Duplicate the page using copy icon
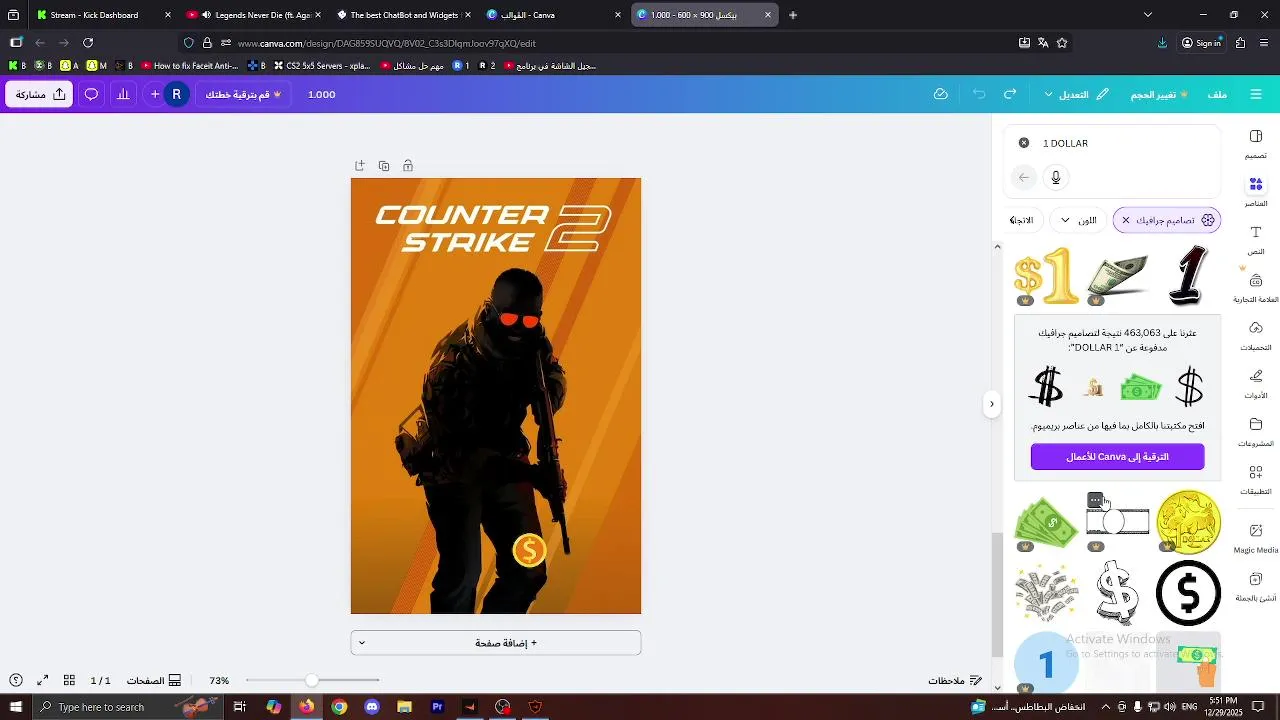Image resolution: width=1280 pixels, height=720 pixels. (x=384, y=166)
